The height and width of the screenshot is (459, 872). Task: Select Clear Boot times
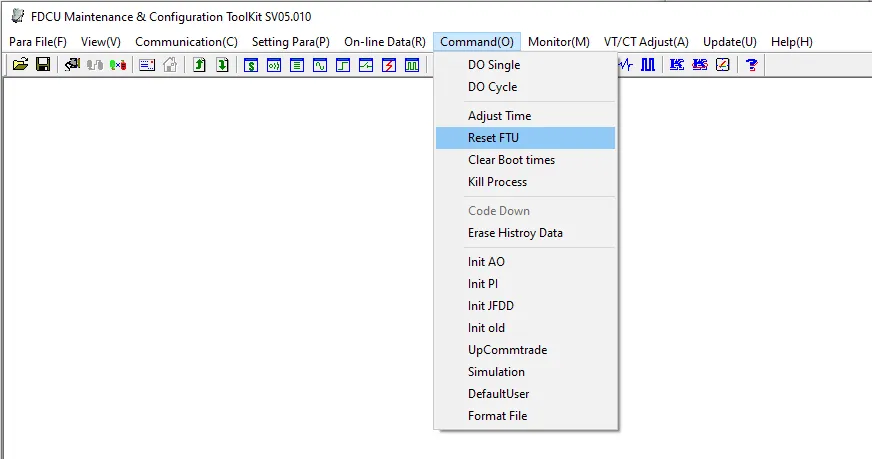(x=526, y=160)
